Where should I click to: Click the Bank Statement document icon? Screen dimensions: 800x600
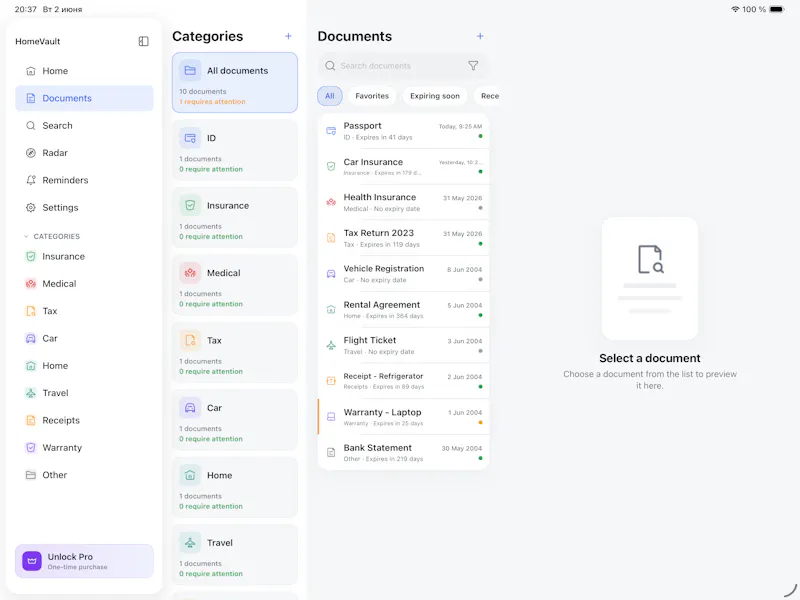point(331,453)
